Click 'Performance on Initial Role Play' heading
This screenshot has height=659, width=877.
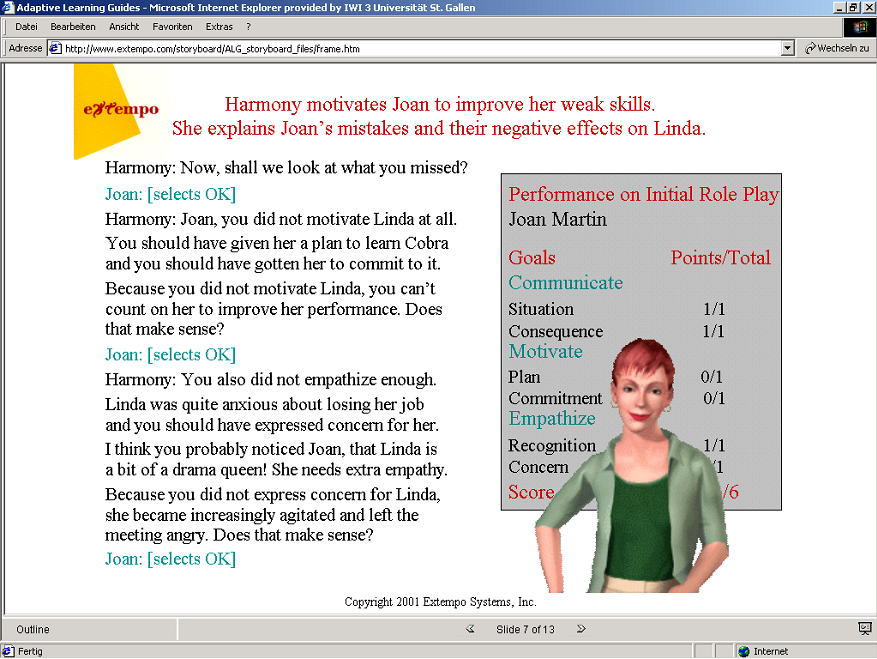click(x=644, y=194)
